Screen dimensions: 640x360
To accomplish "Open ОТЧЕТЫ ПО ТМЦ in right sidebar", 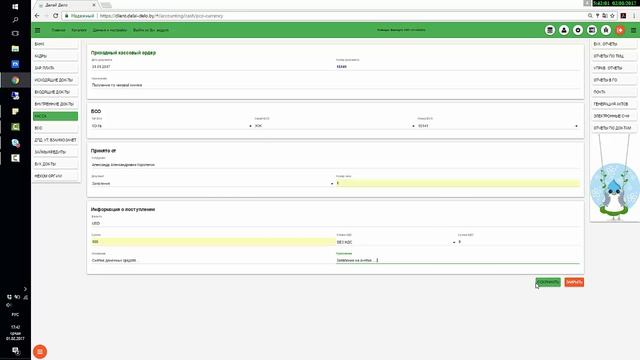I will pos(614,56).
